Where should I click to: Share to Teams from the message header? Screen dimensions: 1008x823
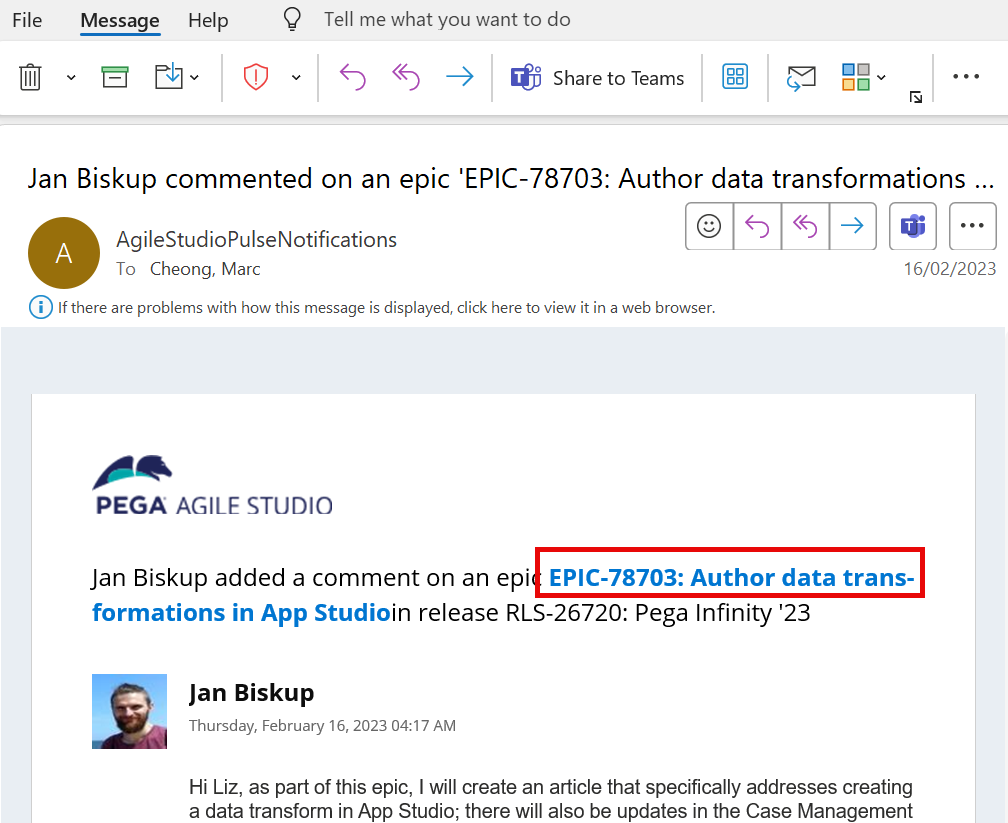pos(913,226)
